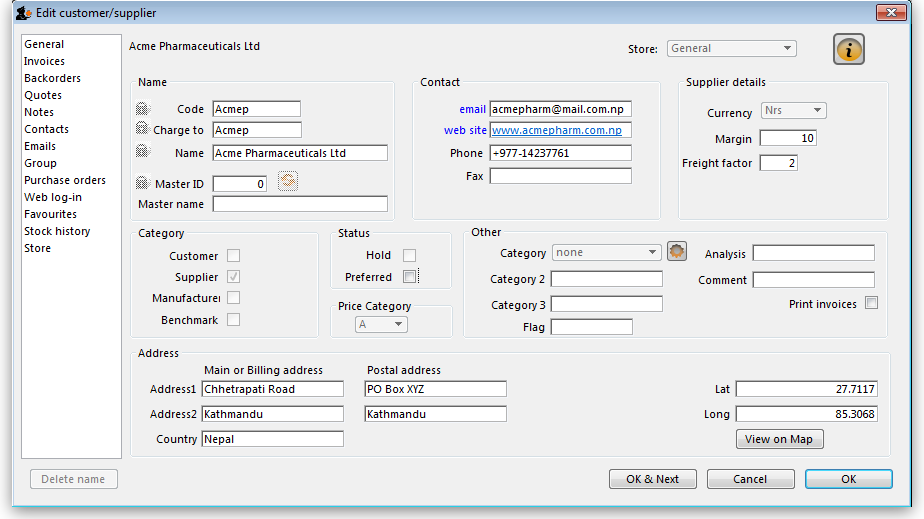The width and height of the screenshot is (924, 519).
Task: Click into the Fax input field
Action: click(560, 176)
